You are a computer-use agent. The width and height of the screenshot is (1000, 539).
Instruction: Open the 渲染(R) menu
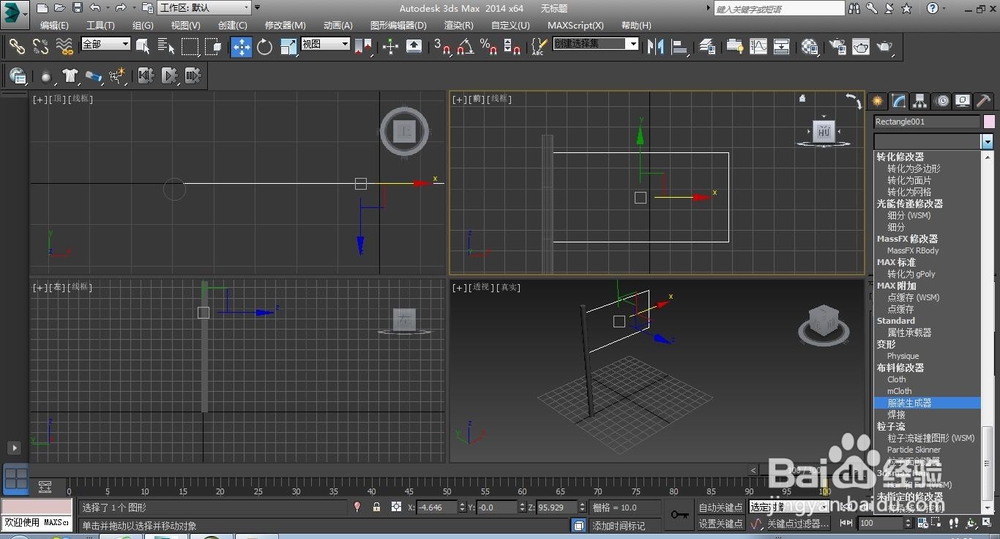[x=459, y=25]
